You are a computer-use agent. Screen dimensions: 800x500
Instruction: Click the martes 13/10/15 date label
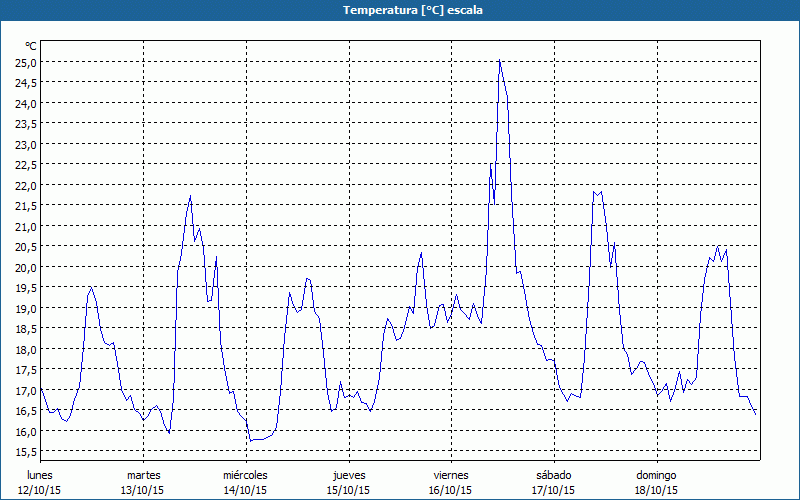(143, 482)
